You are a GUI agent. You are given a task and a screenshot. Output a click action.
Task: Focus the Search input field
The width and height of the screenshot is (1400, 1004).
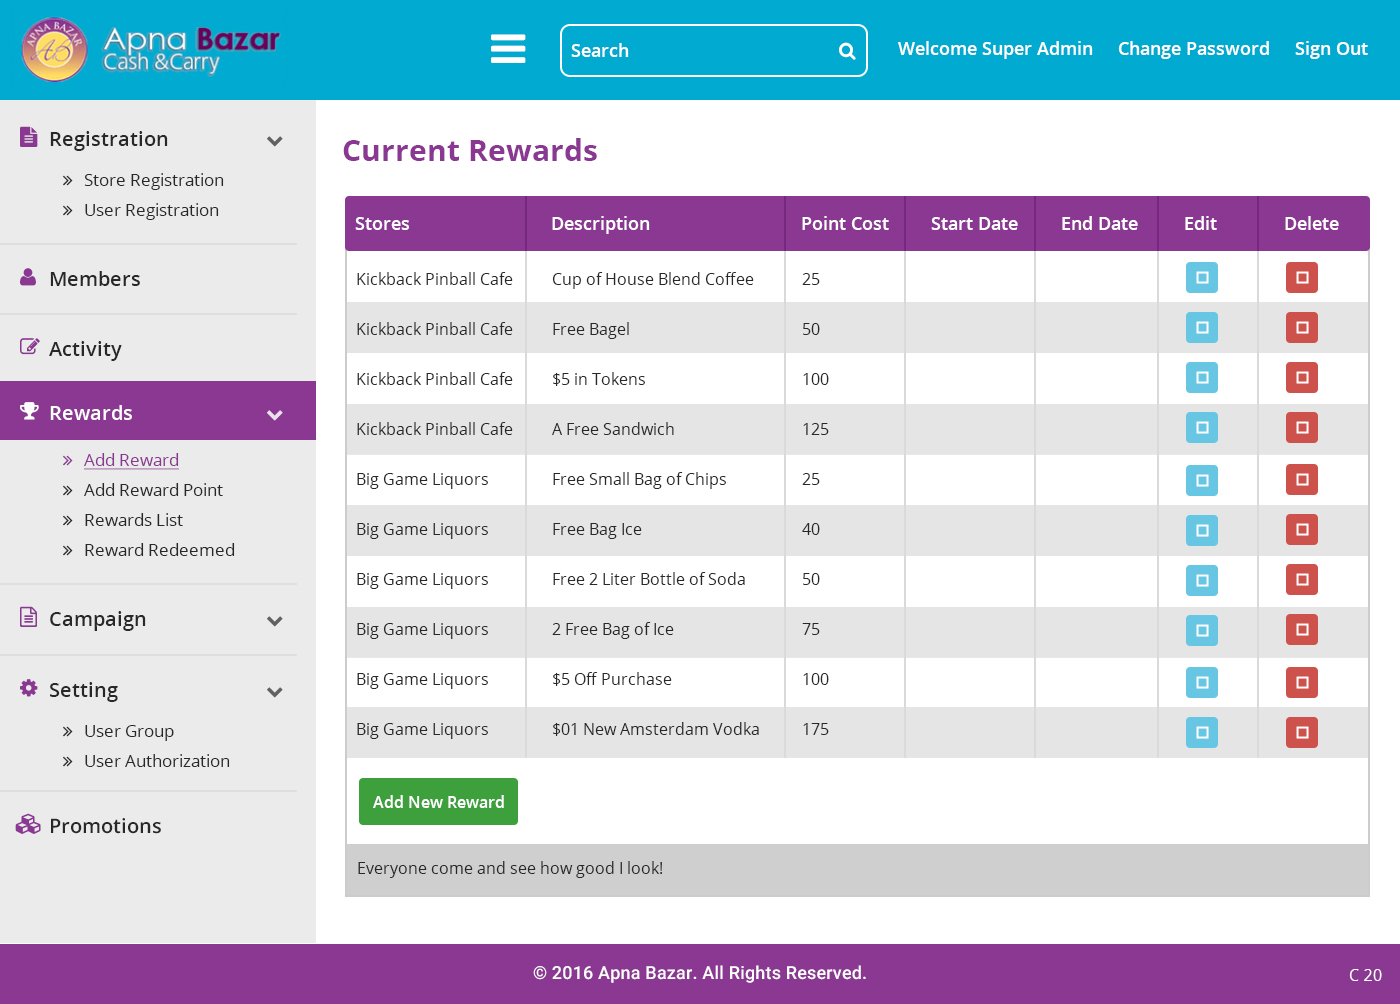700,51
